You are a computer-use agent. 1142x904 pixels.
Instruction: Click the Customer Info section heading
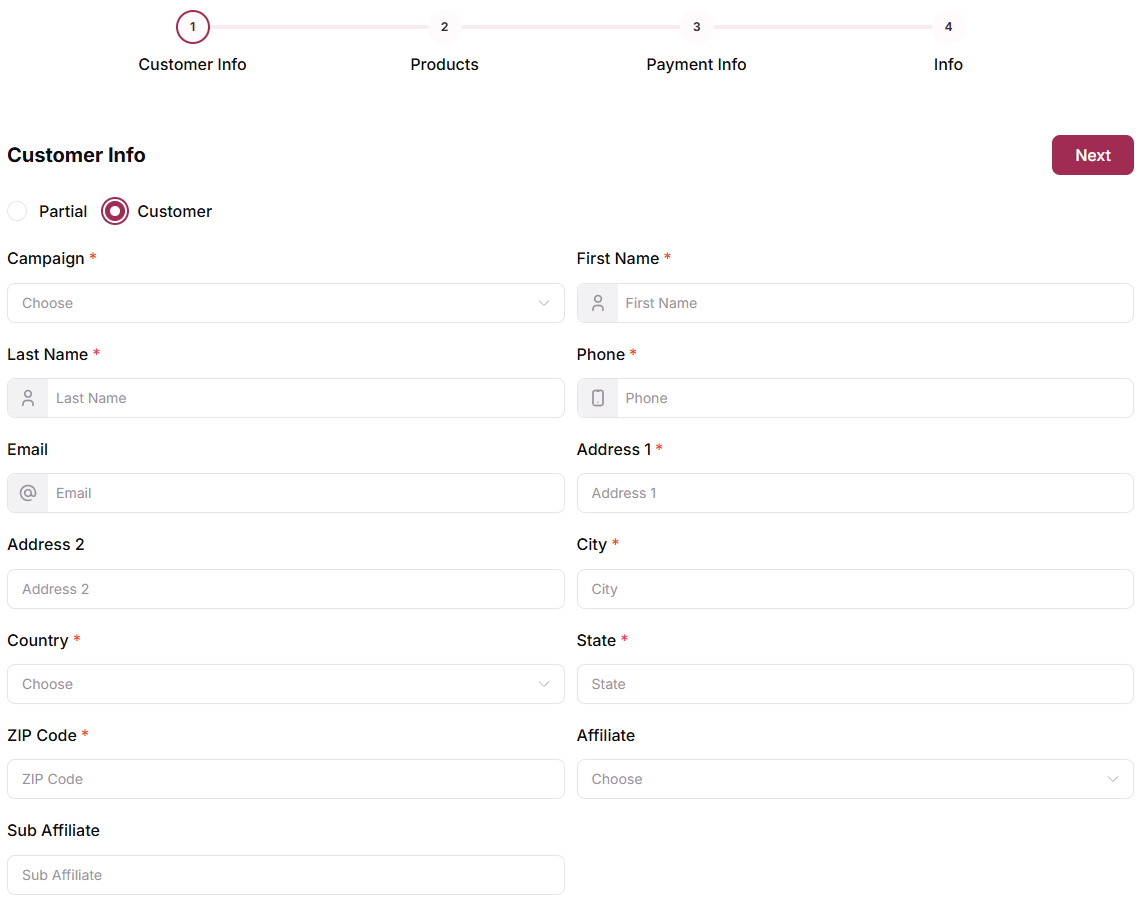76,155
